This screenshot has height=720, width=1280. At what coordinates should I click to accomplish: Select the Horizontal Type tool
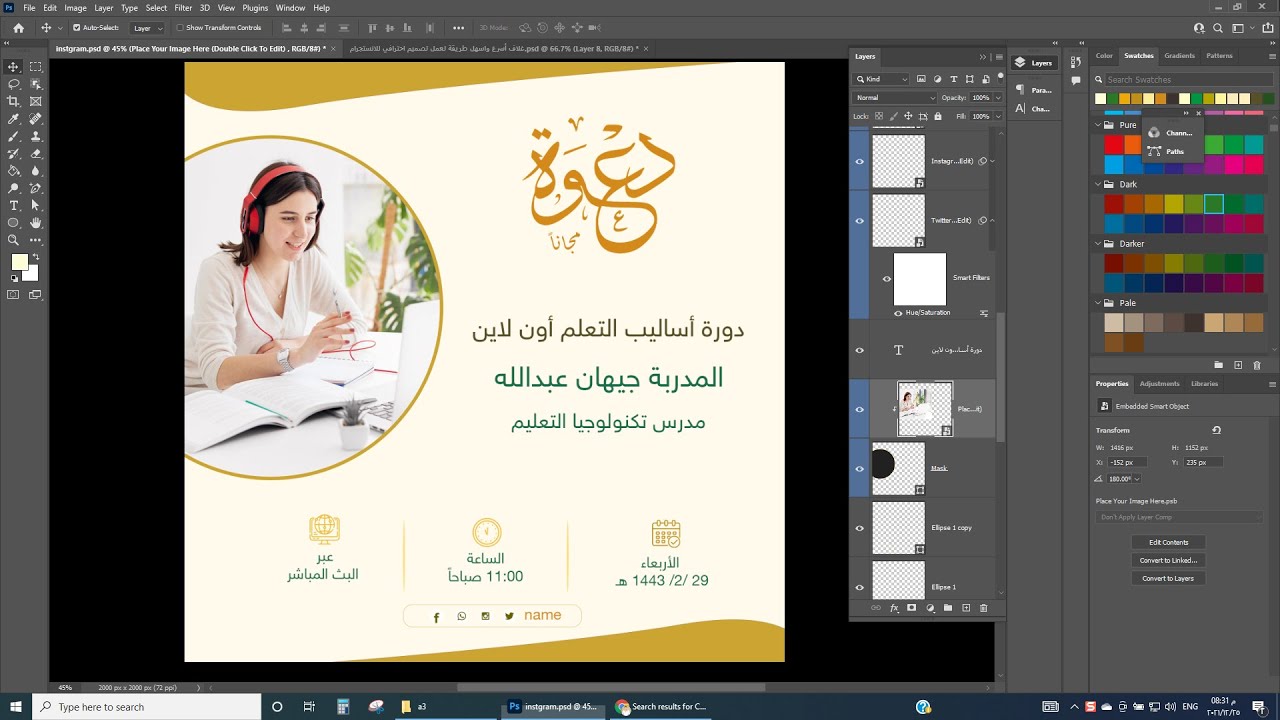(x=14, y=205)
